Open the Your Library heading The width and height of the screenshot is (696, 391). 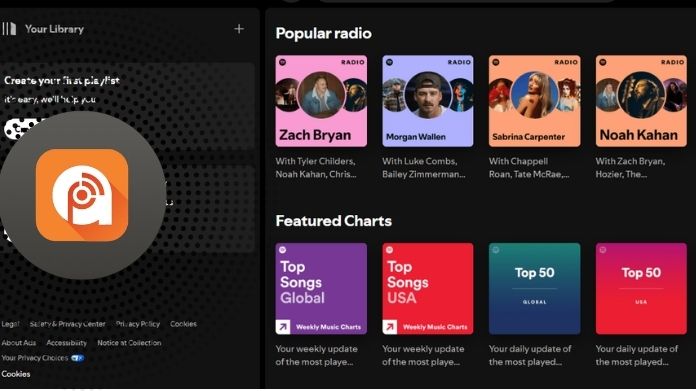tap(54, 29)
